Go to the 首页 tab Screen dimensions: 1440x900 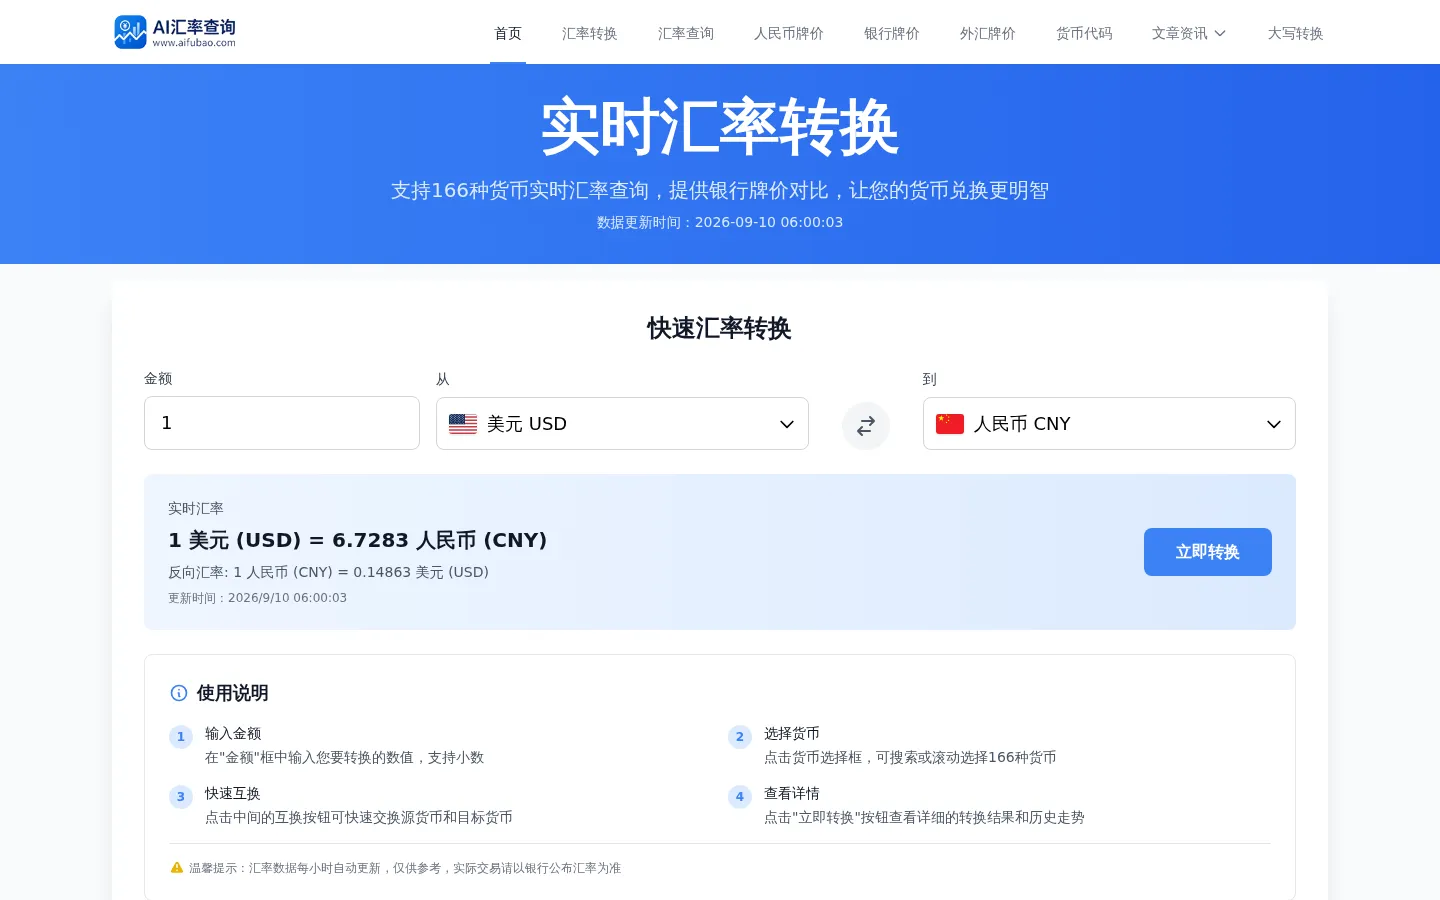(508, 33)
